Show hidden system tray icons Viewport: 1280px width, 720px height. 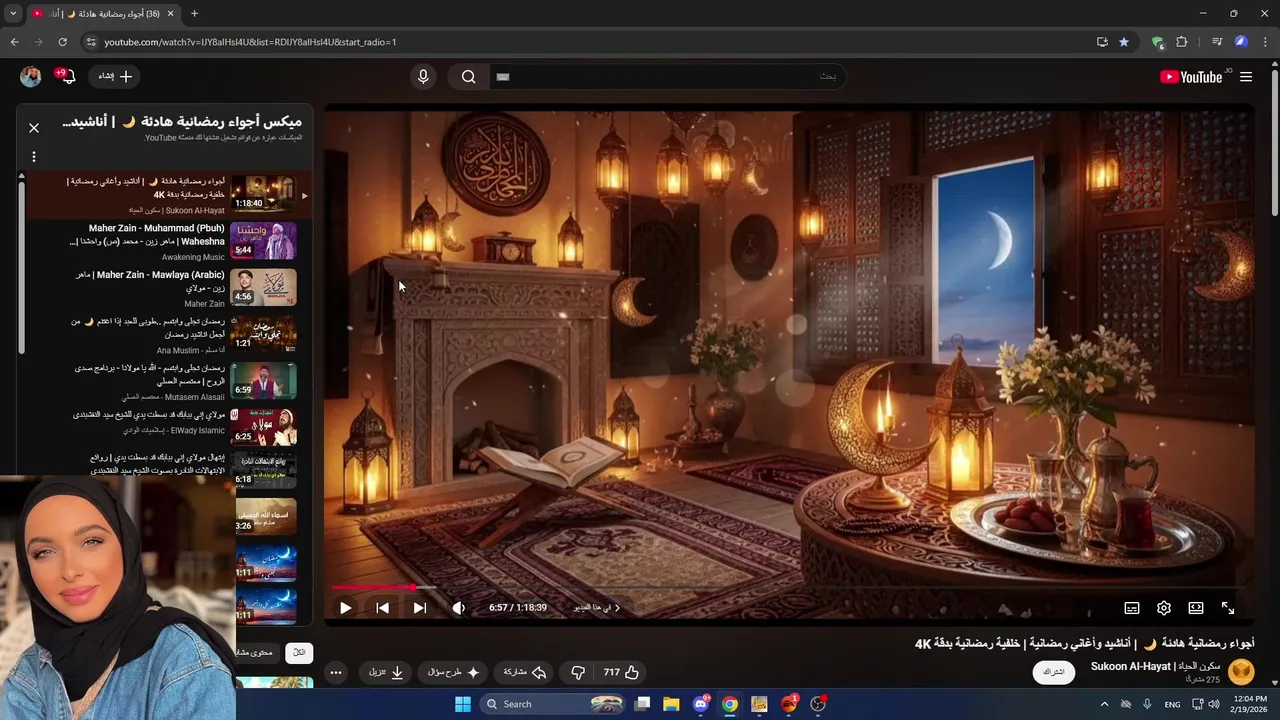(x=1104, y=704)
